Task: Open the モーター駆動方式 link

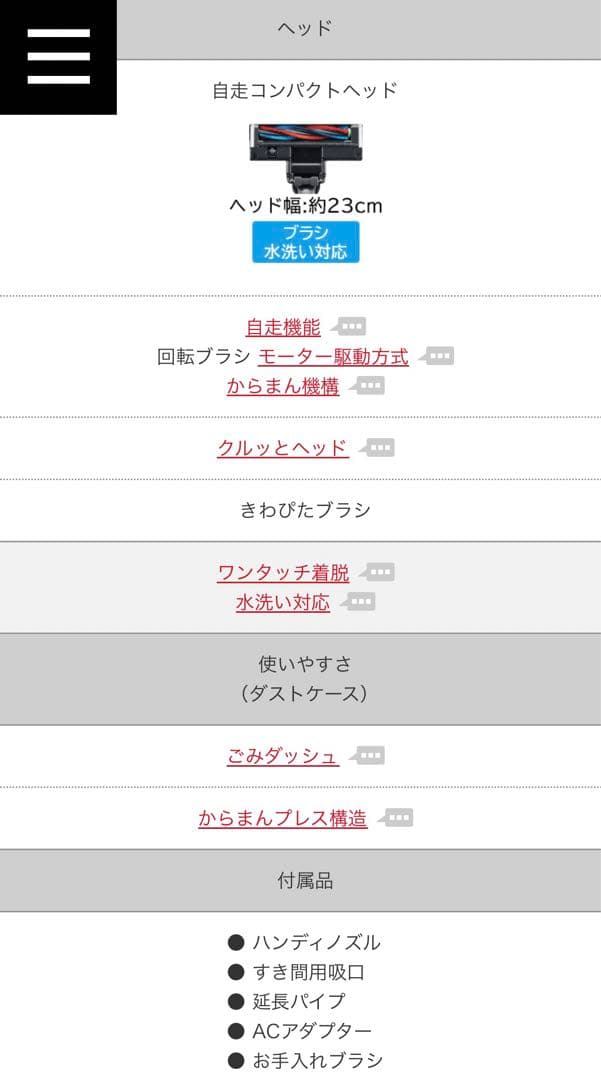Action: pyautogui.click(x=333, y=357)
